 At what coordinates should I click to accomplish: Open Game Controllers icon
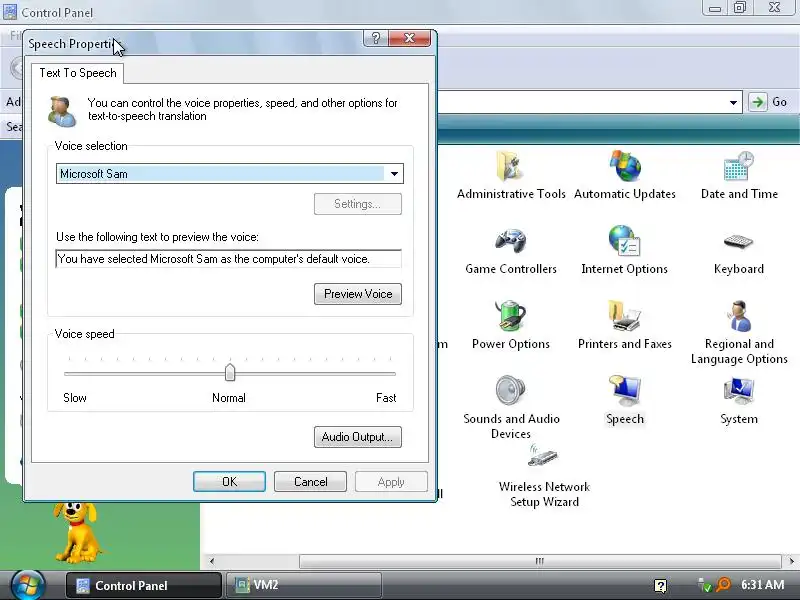click(x=511, y=241)
